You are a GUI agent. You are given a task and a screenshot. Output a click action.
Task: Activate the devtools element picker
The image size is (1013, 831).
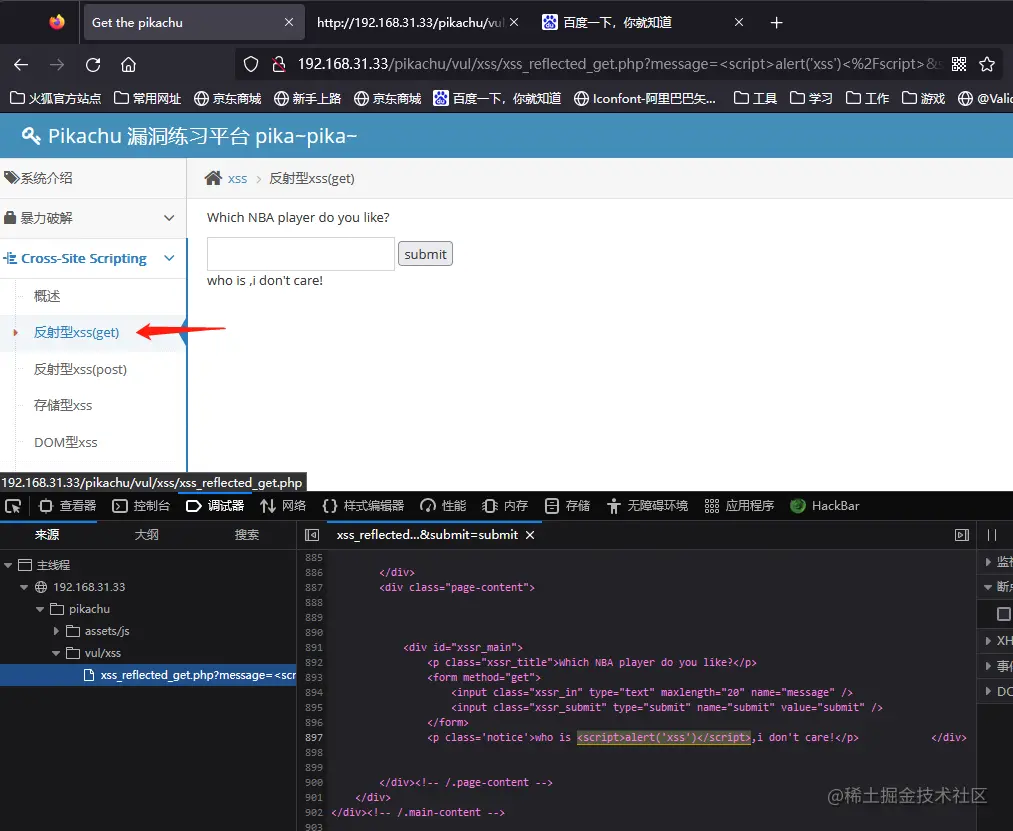coord(14,506)
